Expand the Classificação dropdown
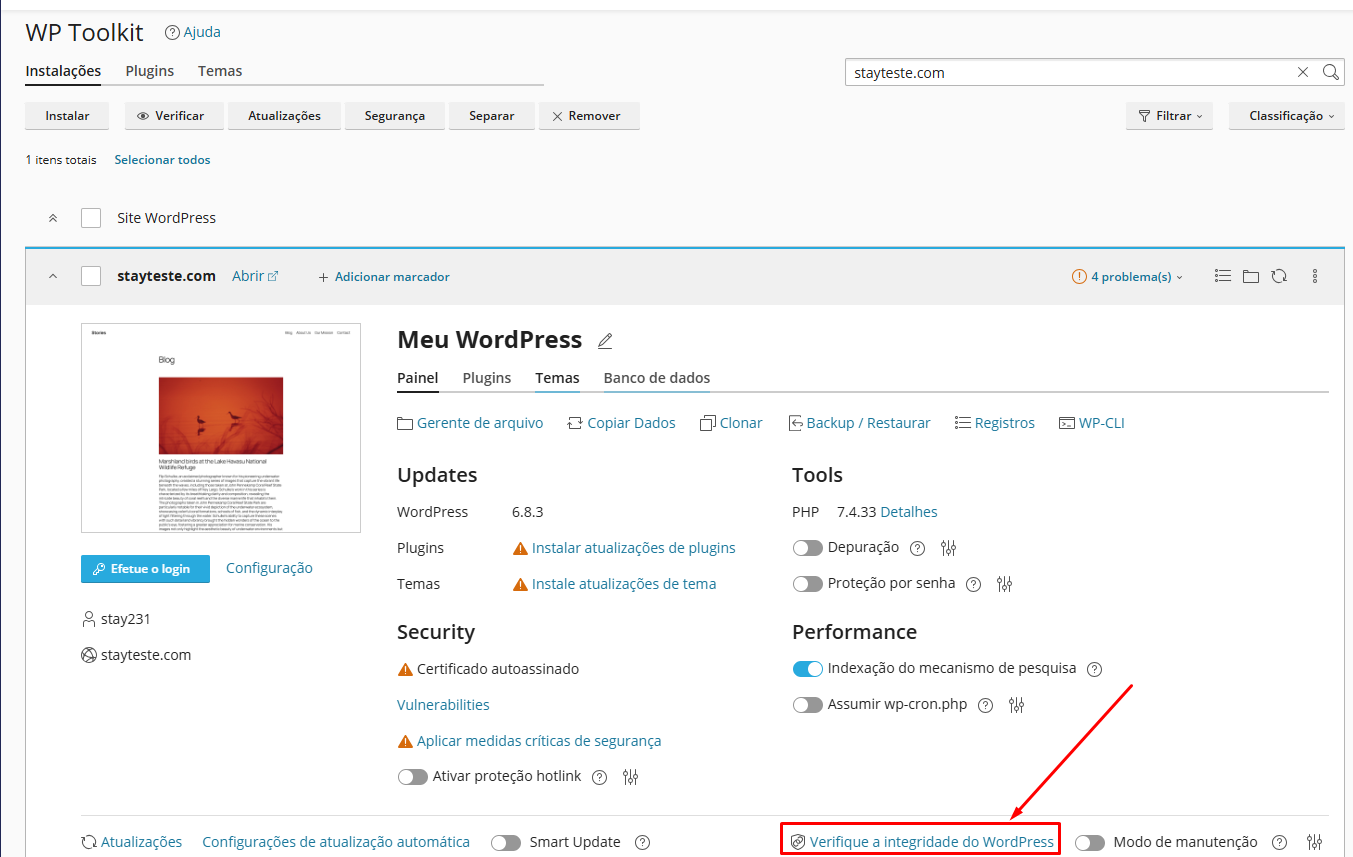Image resolution: width=1353 pixels, height=857 pixels. 1290,116
